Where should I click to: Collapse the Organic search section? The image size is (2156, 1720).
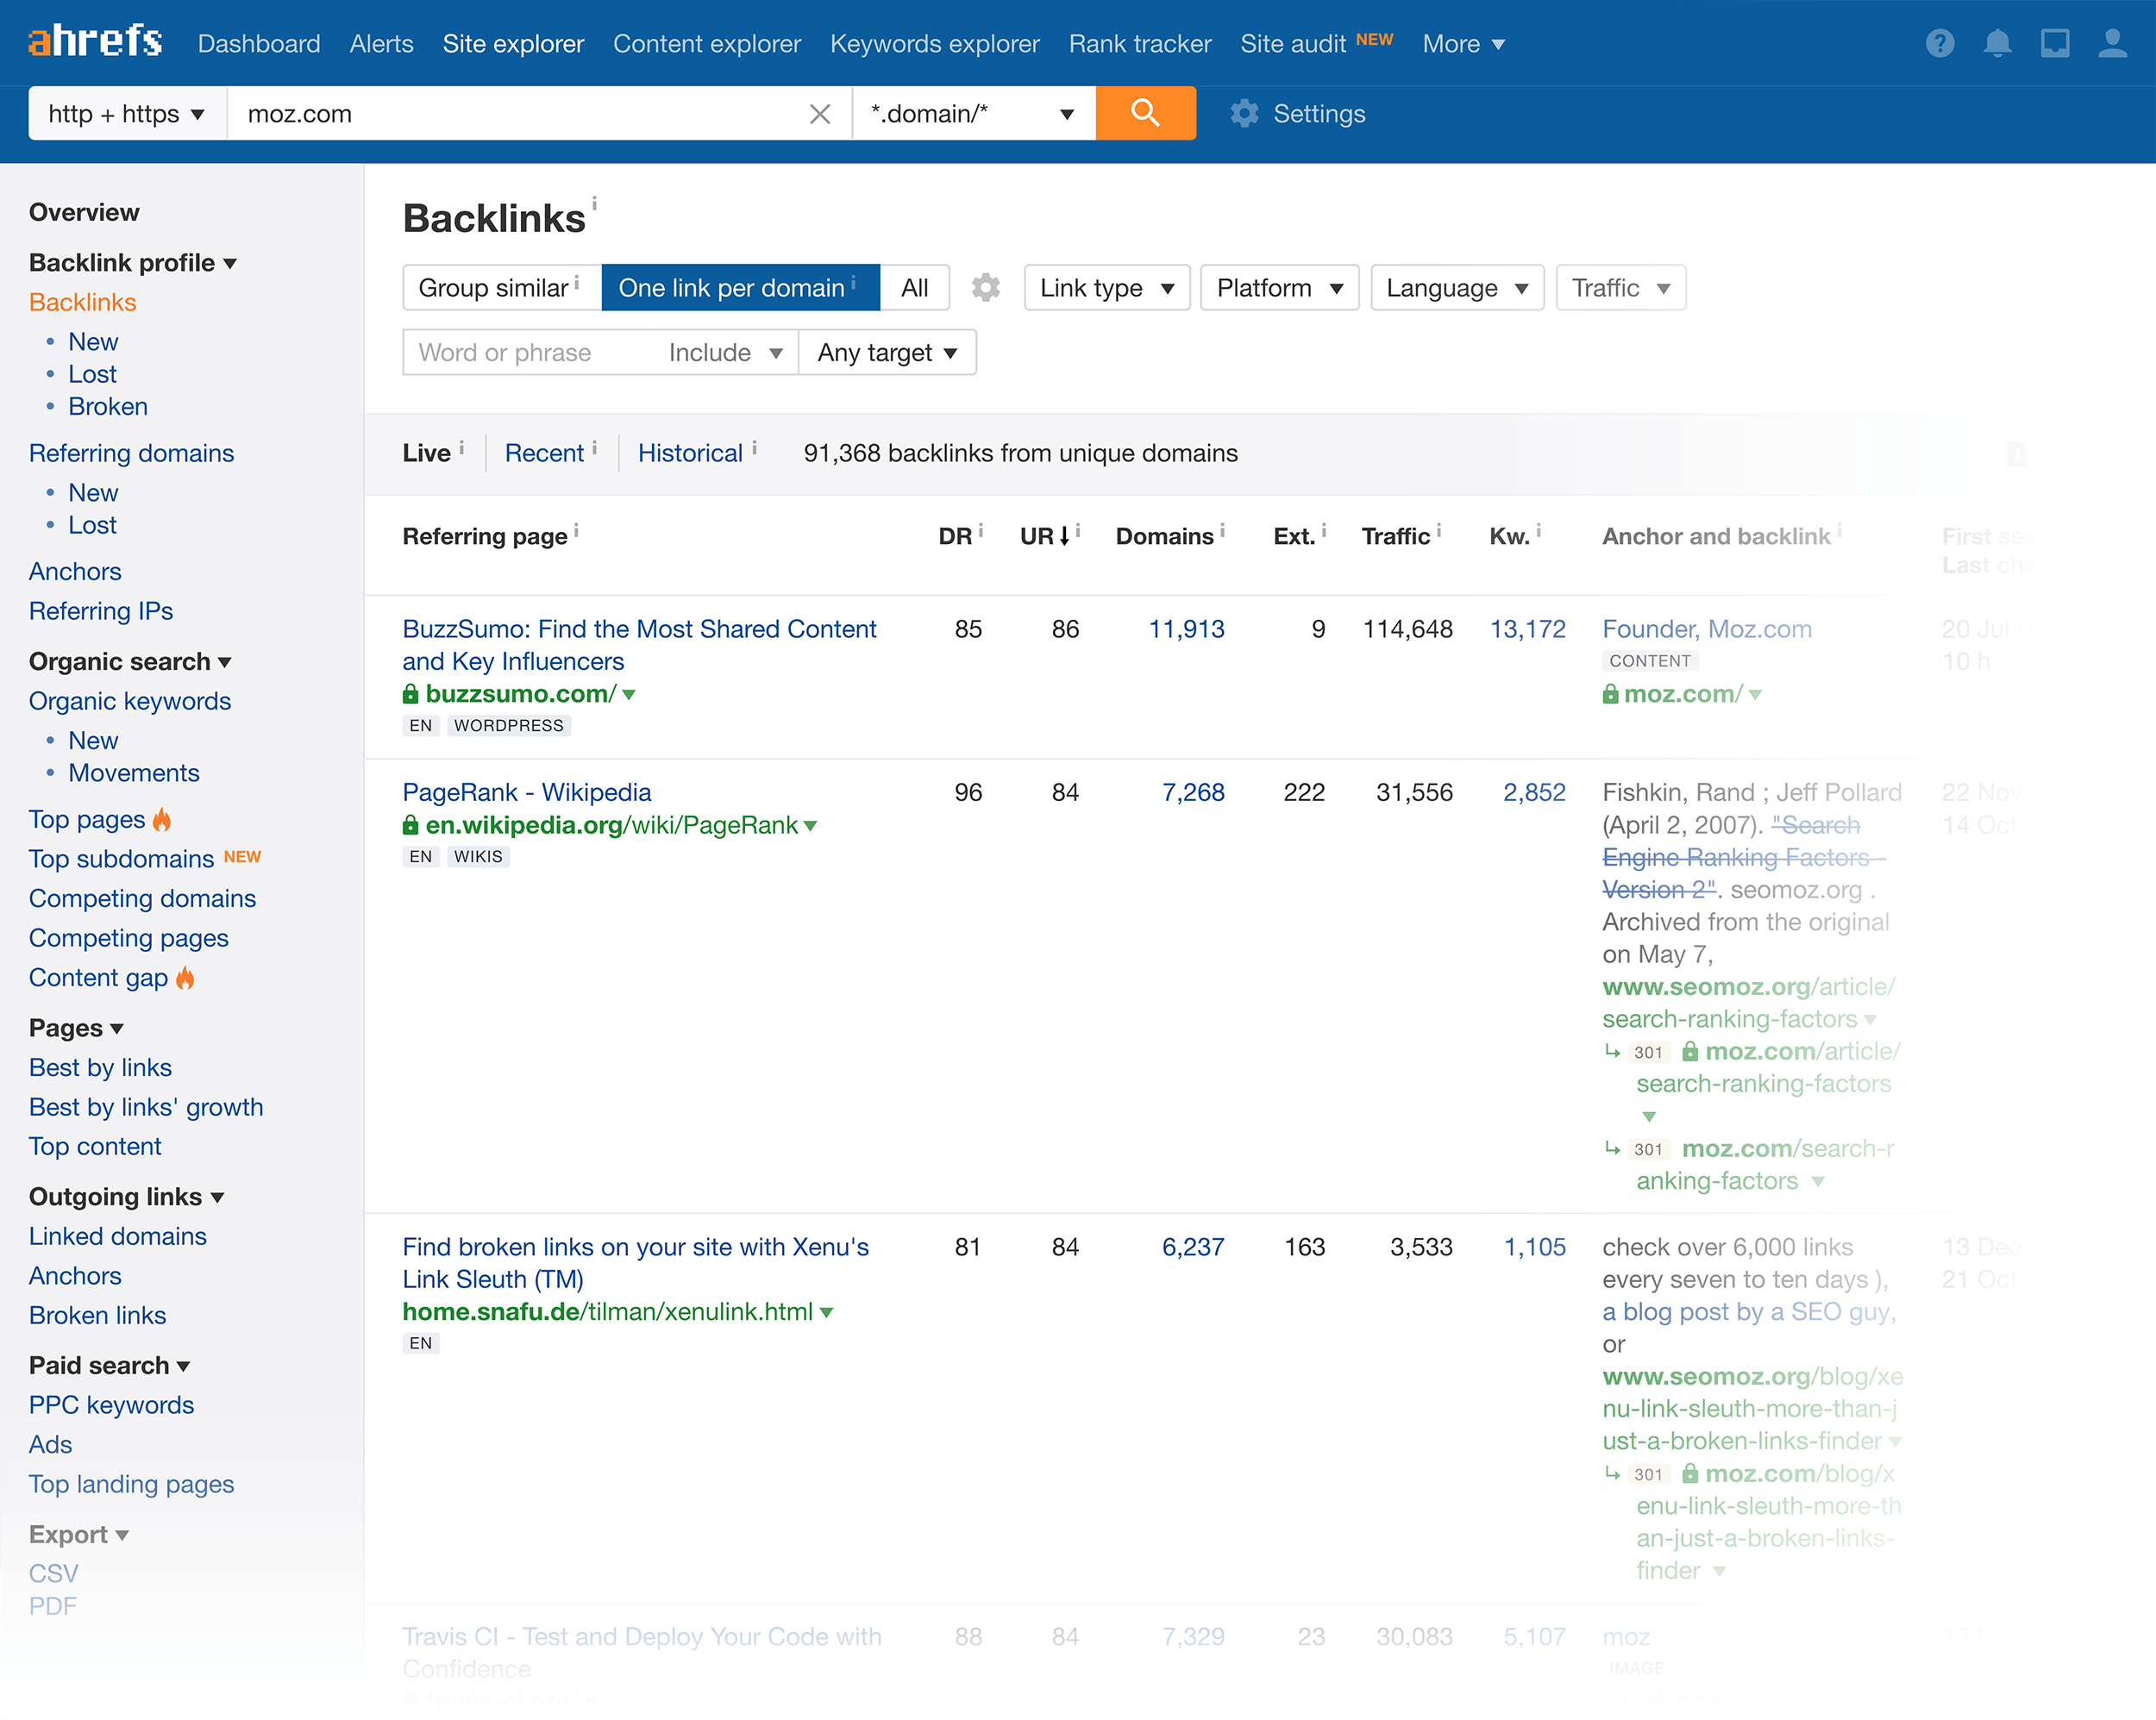(x=130, y=662)
